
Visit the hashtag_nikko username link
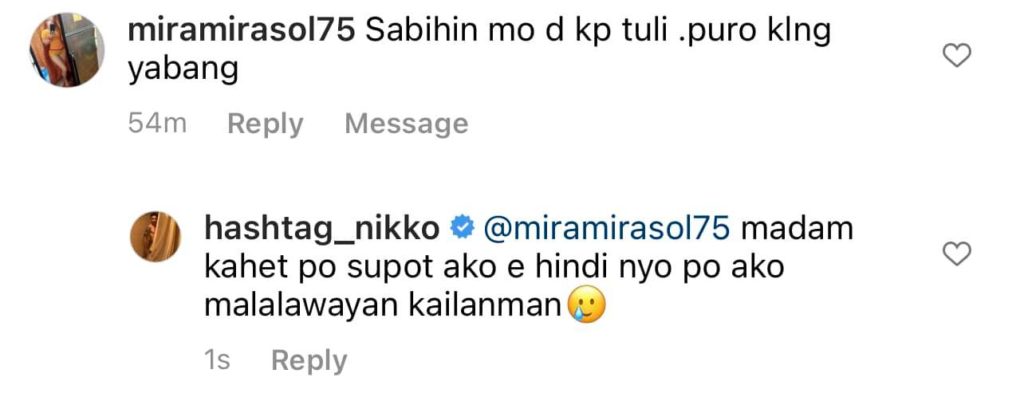pyautogui.click(x=322, y=230)
